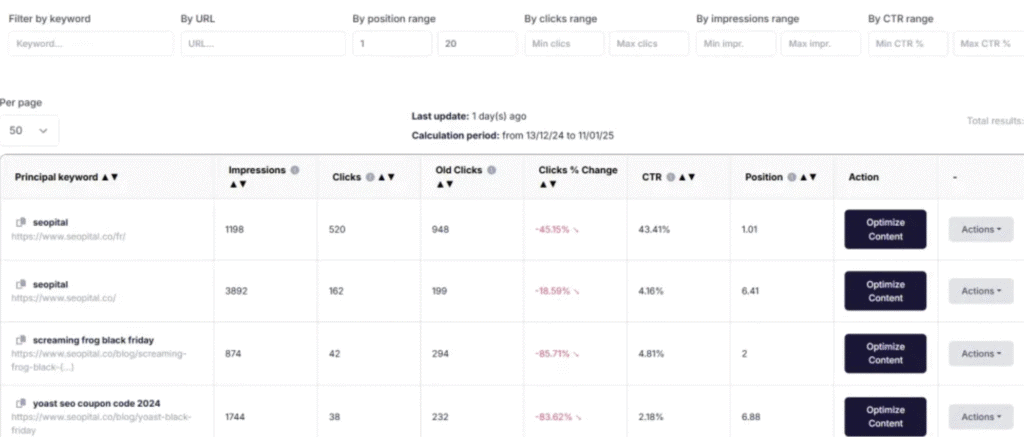Screen dimensions: 1024x437
Task: Click the info icon next to CTR header
Action: click(669, 177)
